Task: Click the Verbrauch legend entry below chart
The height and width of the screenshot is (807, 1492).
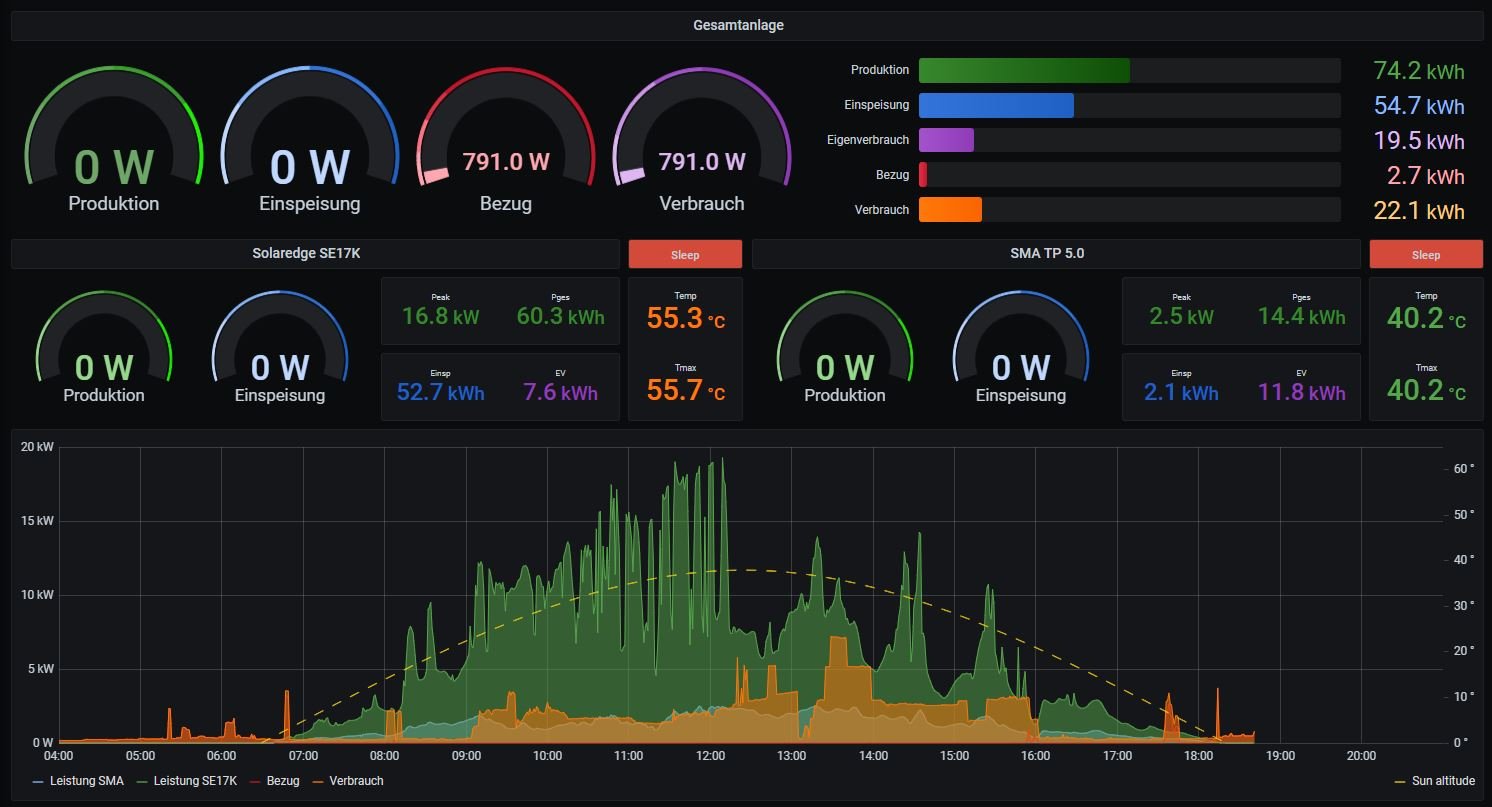Action: 355,781
